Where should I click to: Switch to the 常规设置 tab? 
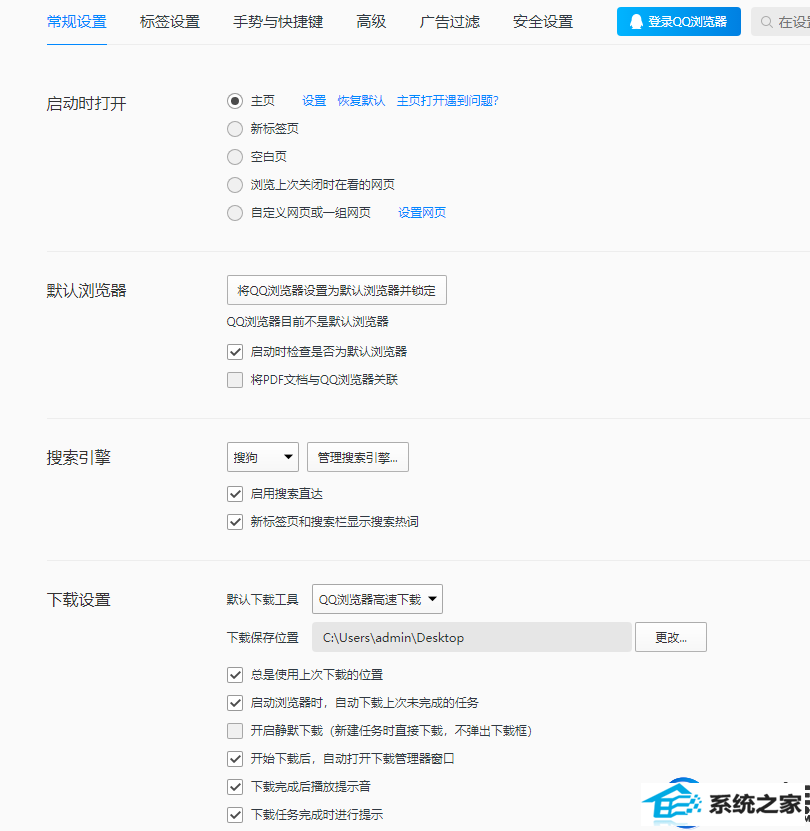[77, 22]
